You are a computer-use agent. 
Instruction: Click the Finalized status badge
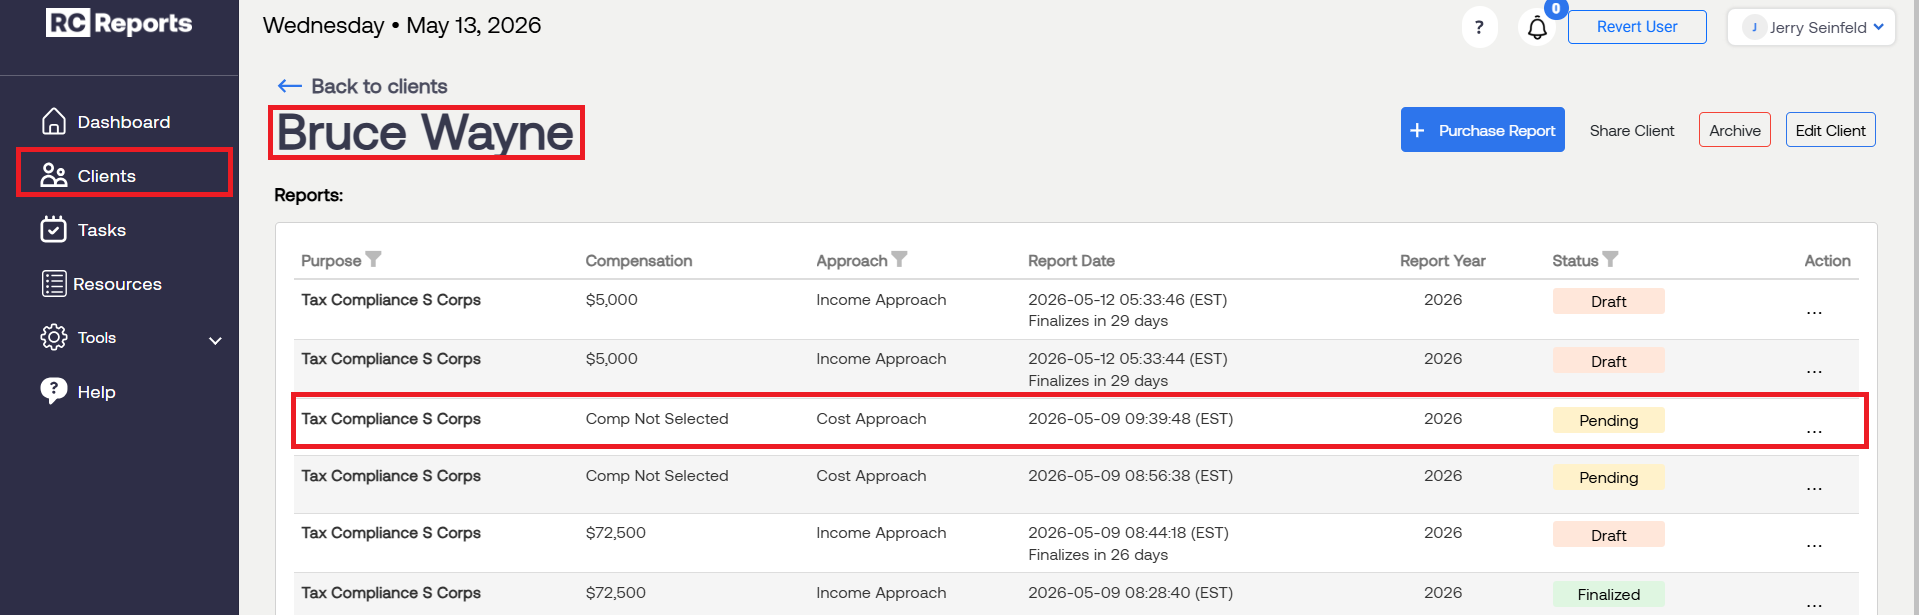click(1608, 594)
